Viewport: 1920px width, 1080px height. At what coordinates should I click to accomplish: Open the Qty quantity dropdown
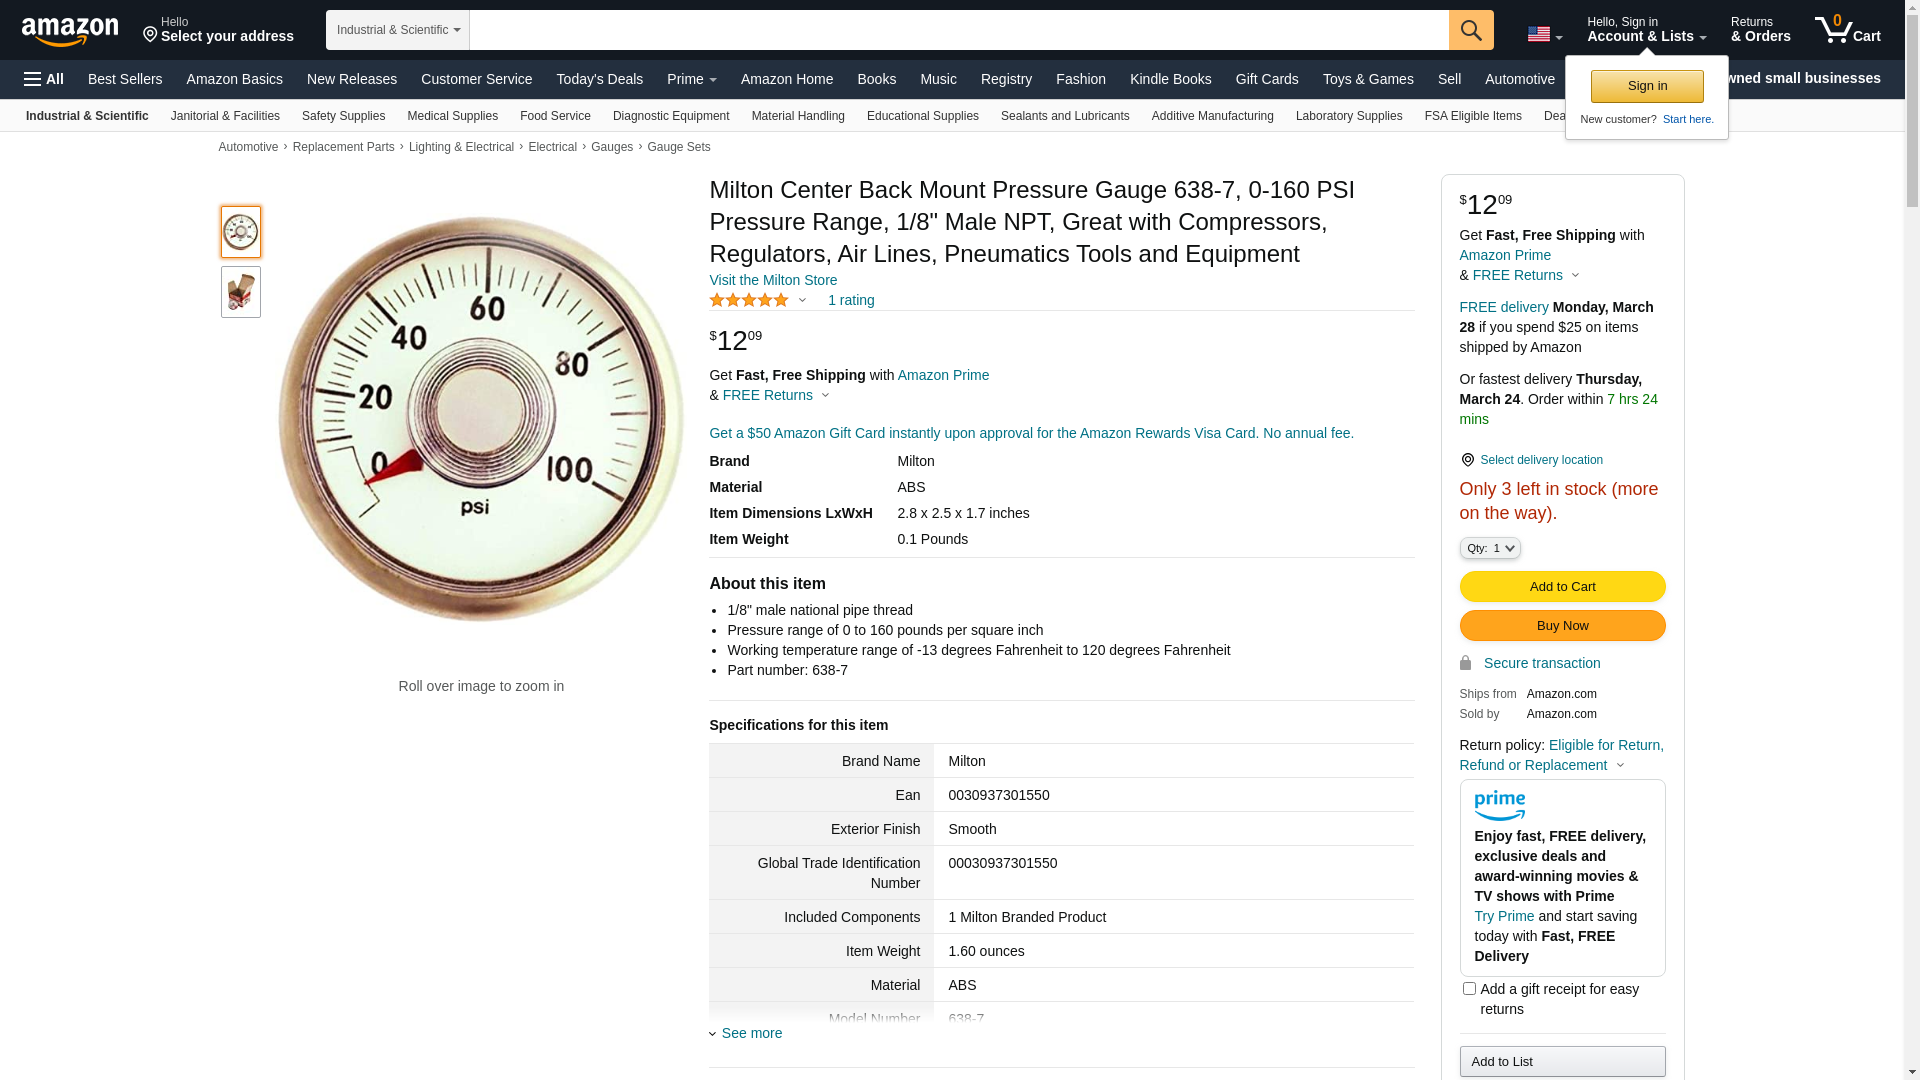click(1489, 548)
